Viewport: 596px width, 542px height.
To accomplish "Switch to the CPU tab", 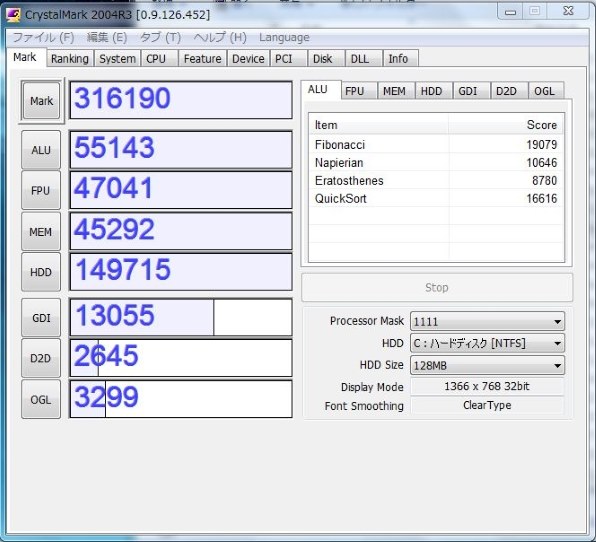I will 159,59.
